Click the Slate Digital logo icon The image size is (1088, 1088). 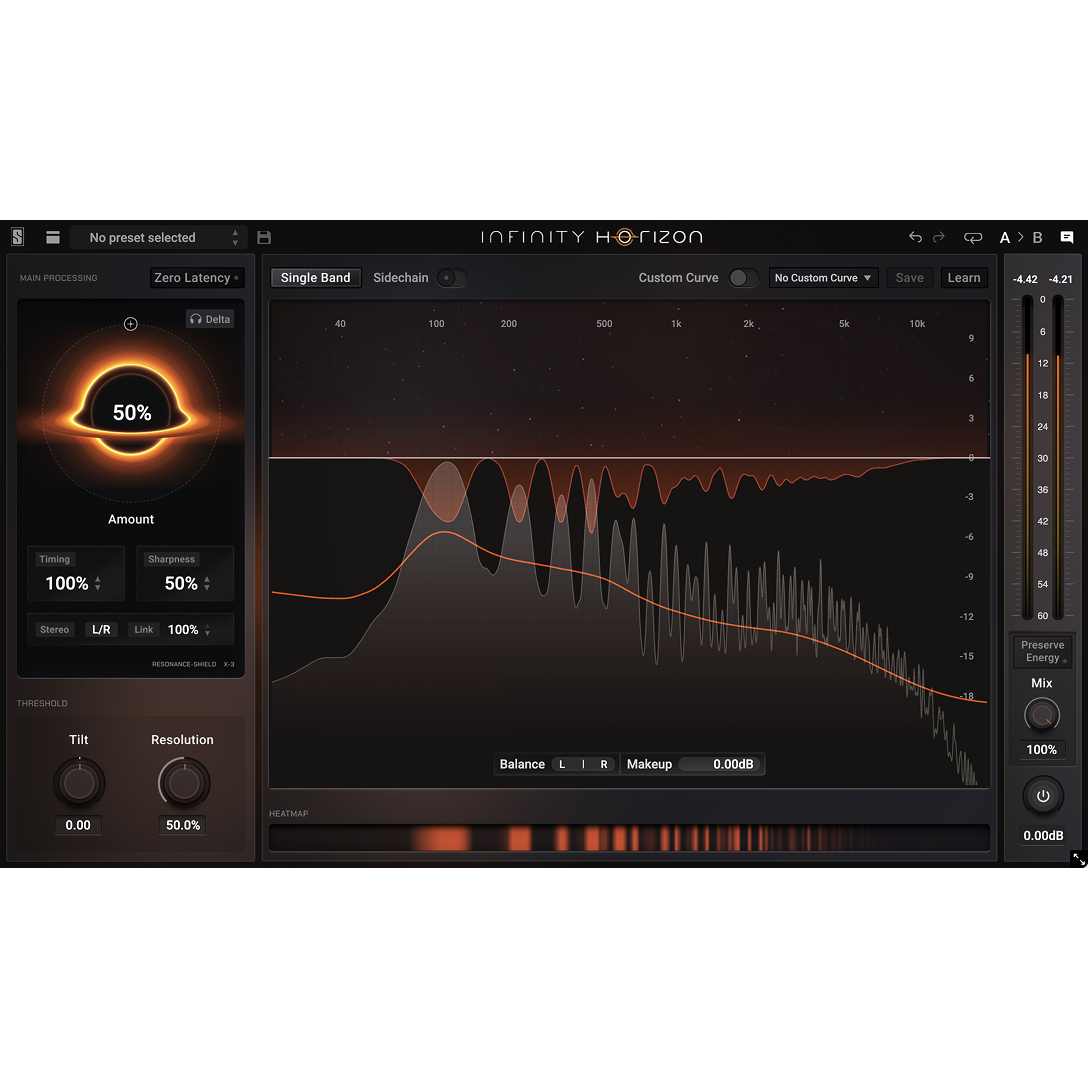click(x=17, y=237)
